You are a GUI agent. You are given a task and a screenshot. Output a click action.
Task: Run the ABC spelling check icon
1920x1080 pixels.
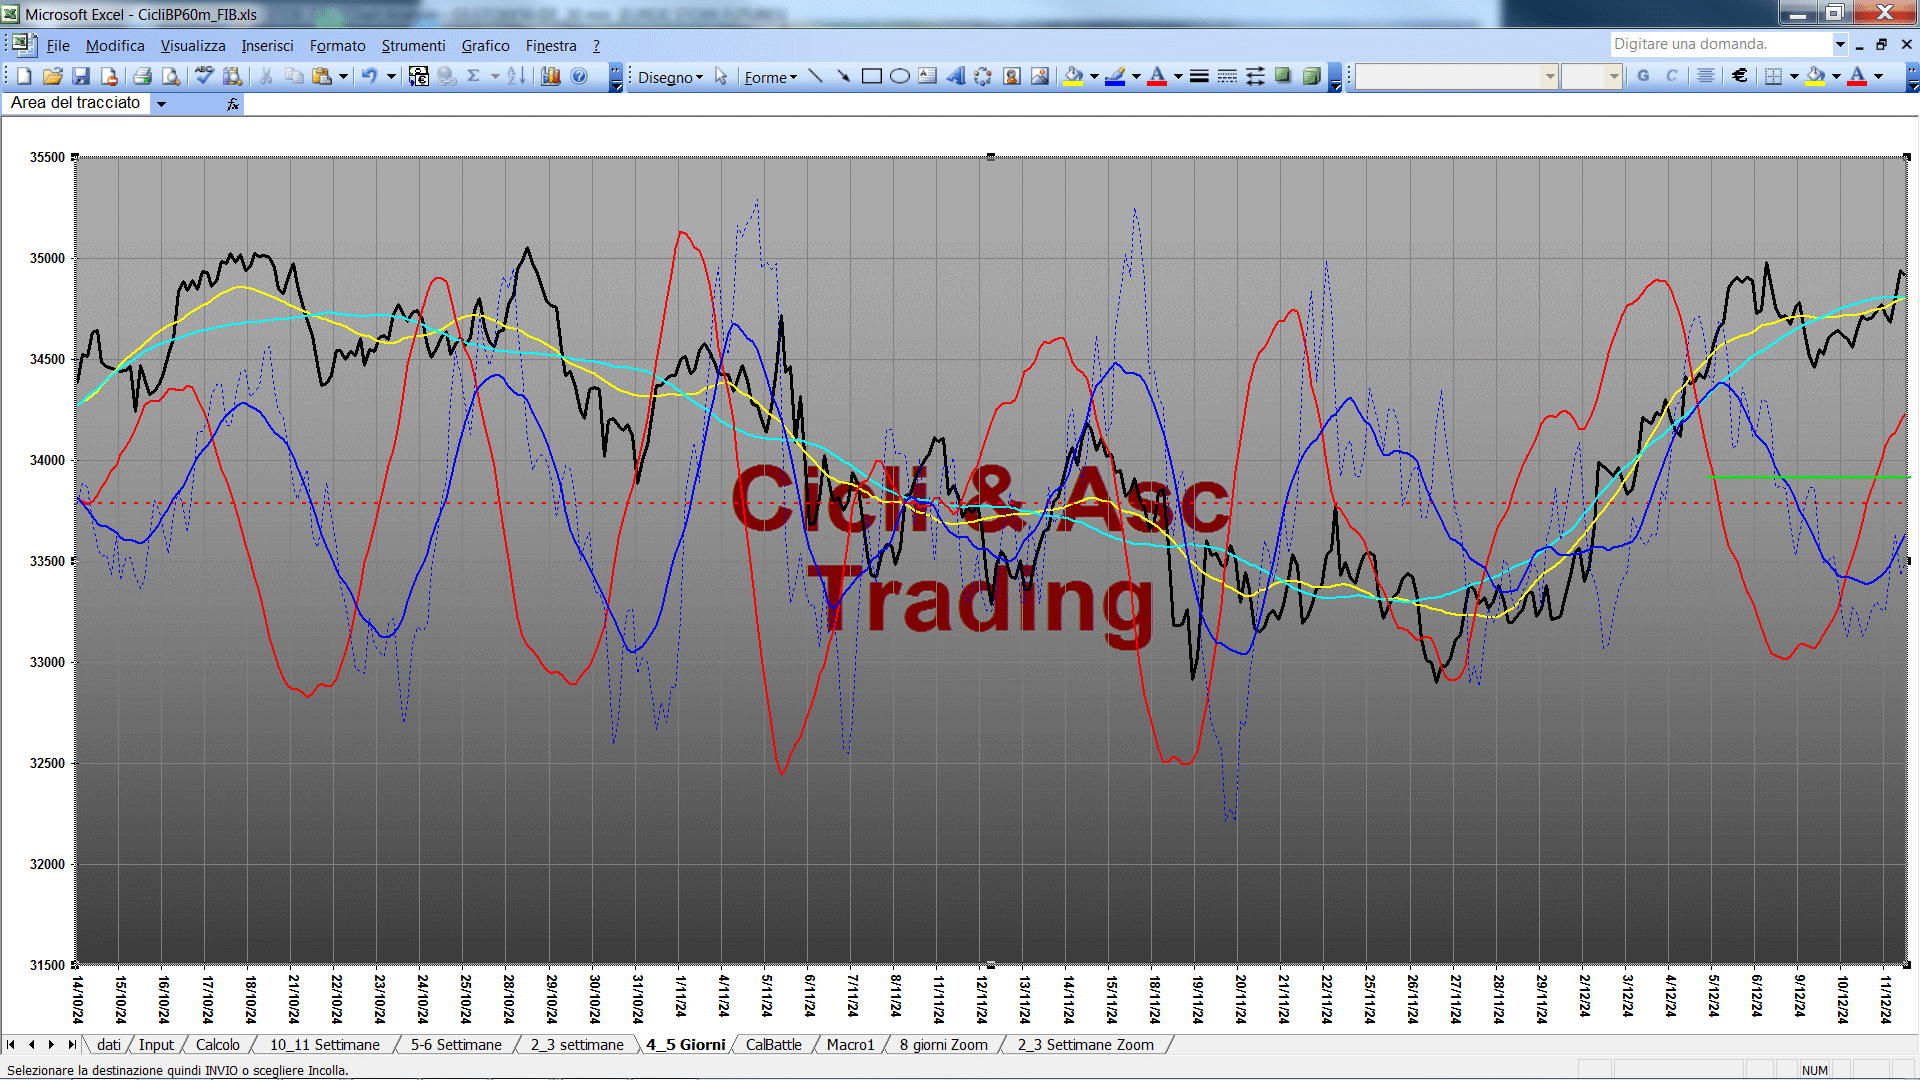[204, 76]
